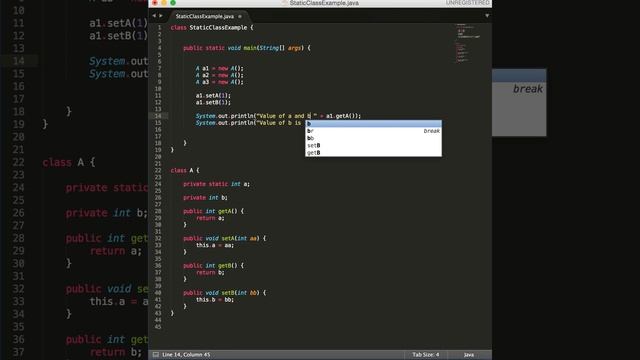Choose the 'br' break autocomplete suggestion

point(373,131)
